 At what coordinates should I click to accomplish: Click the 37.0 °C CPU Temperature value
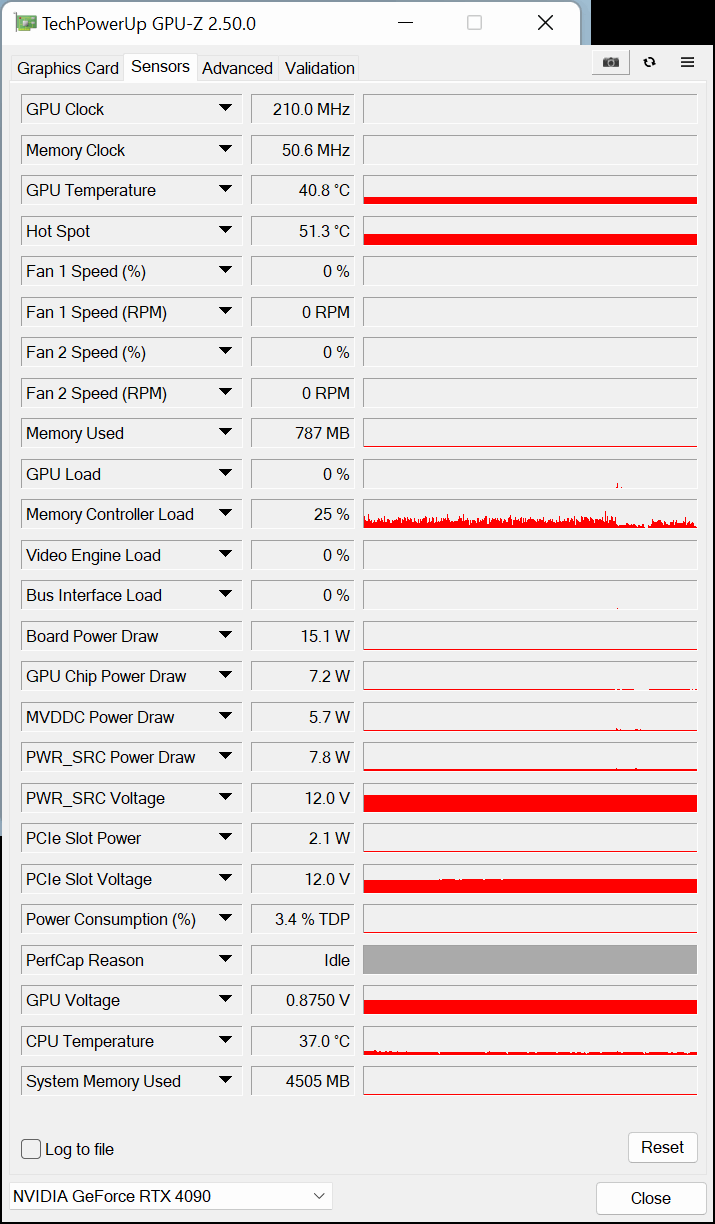pyautogui.click(x=303, y=1041)
